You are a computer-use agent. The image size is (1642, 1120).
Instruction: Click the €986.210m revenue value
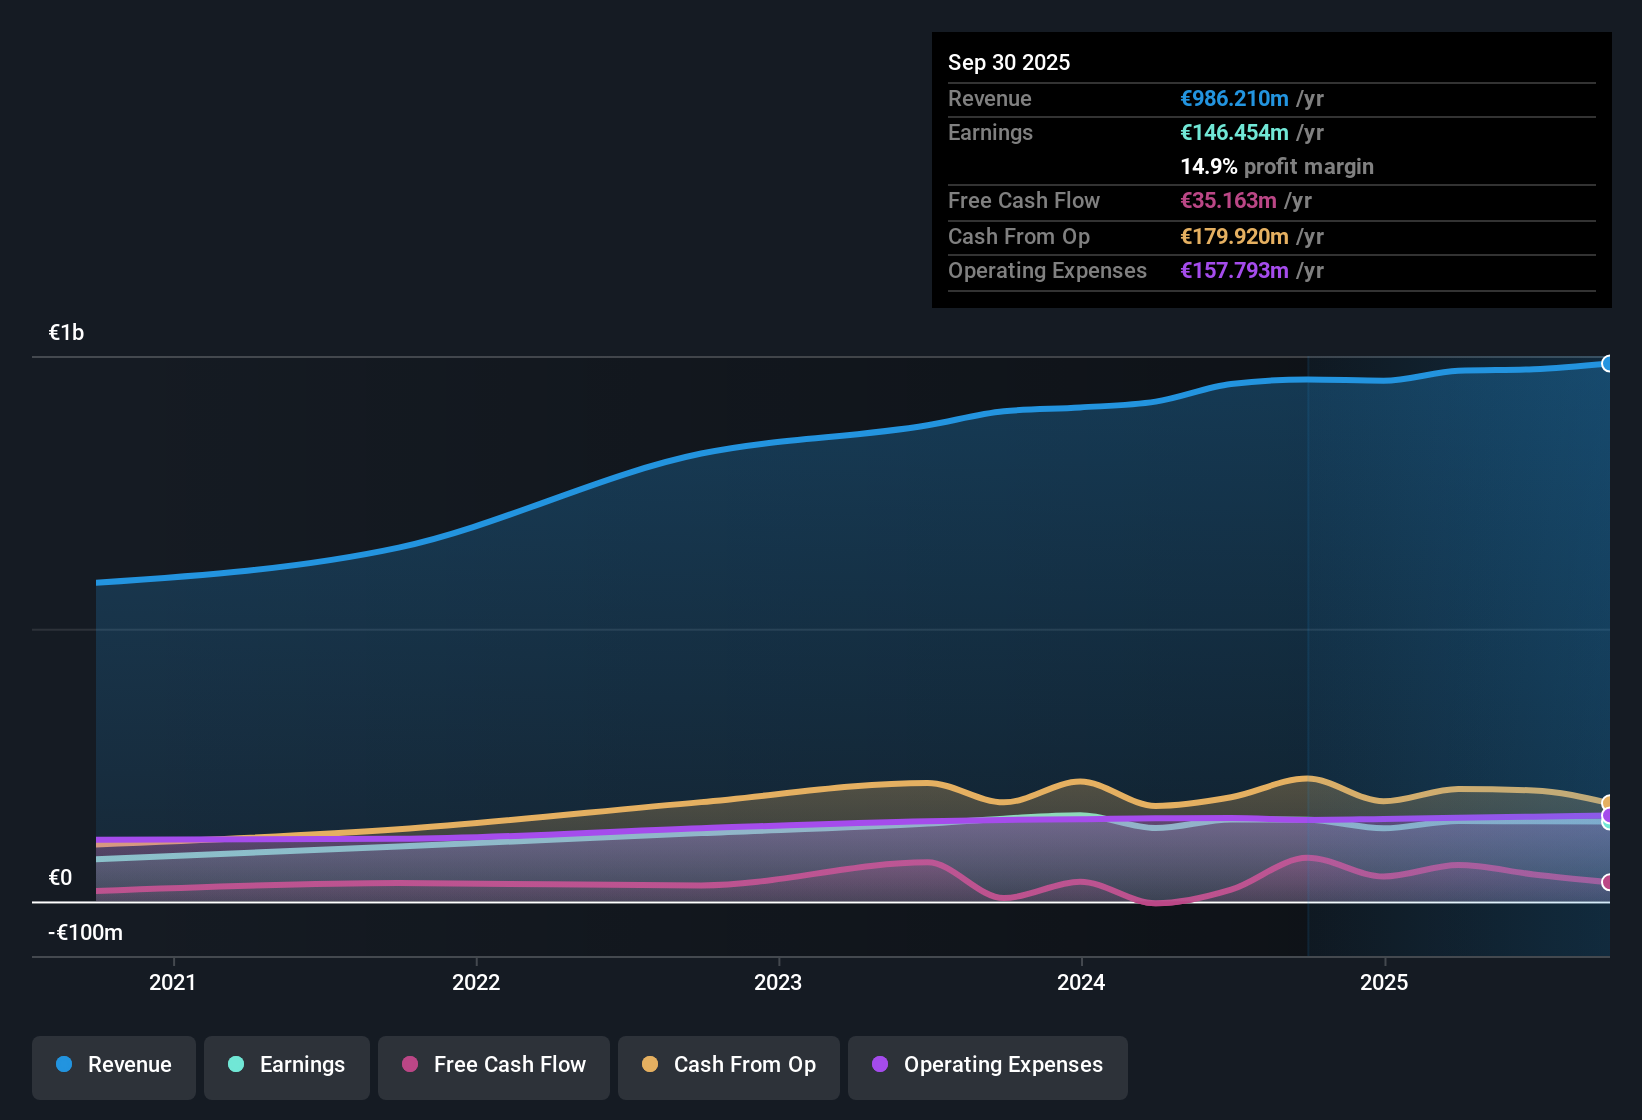tap(1232, 98)
